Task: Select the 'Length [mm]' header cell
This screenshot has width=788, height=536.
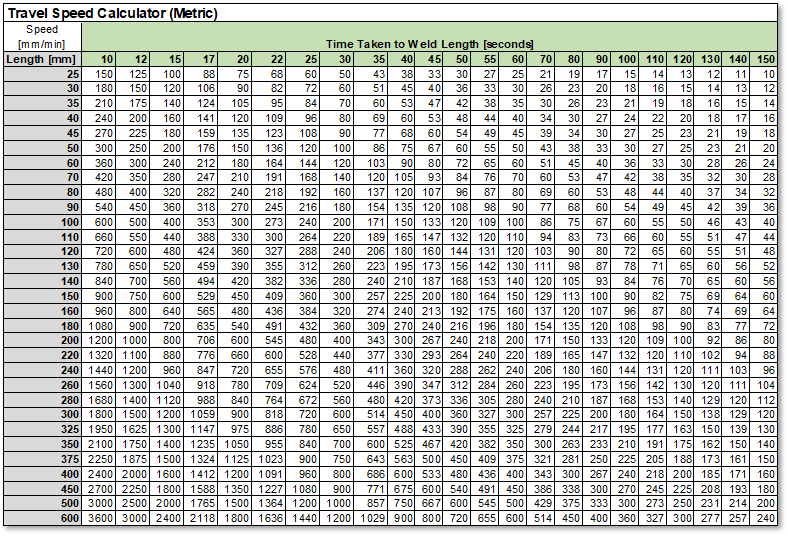Action: tap(42, 59)
